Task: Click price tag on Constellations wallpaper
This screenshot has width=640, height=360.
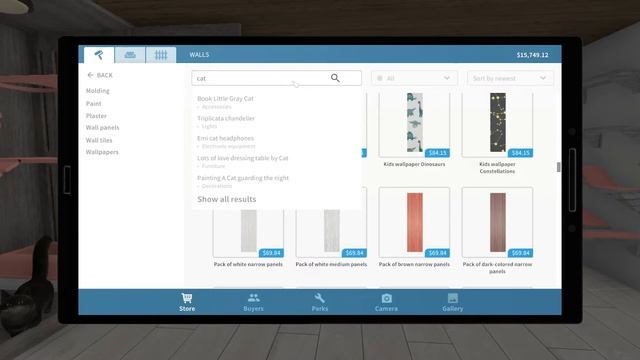Action: (x=520, y=153)
